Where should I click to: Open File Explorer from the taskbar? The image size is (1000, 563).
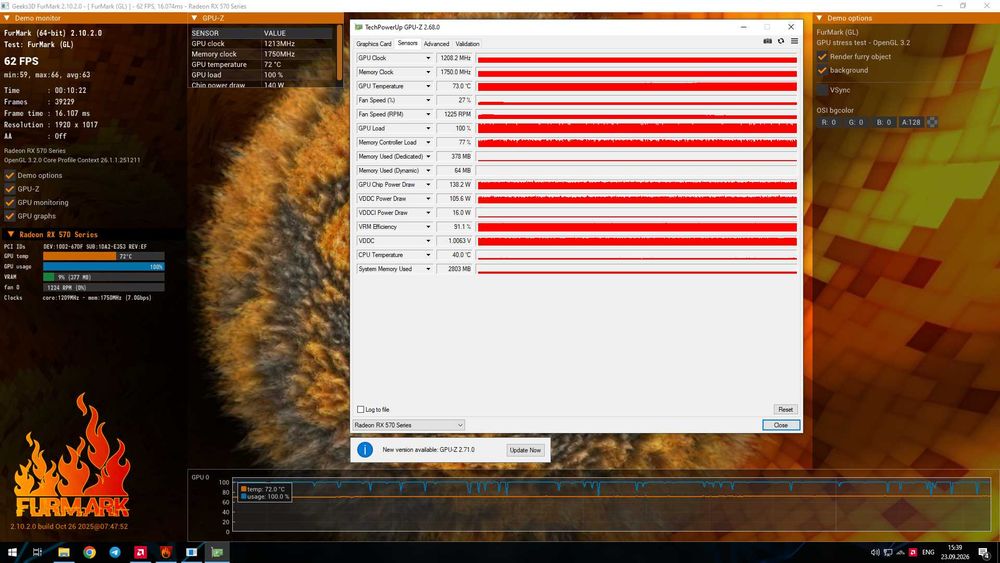[64, 552]
